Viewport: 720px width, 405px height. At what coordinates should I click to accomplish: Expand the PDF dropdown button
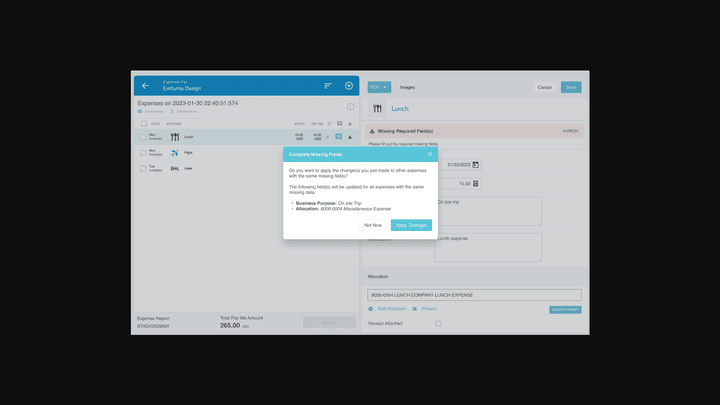(x=379, y=87)
